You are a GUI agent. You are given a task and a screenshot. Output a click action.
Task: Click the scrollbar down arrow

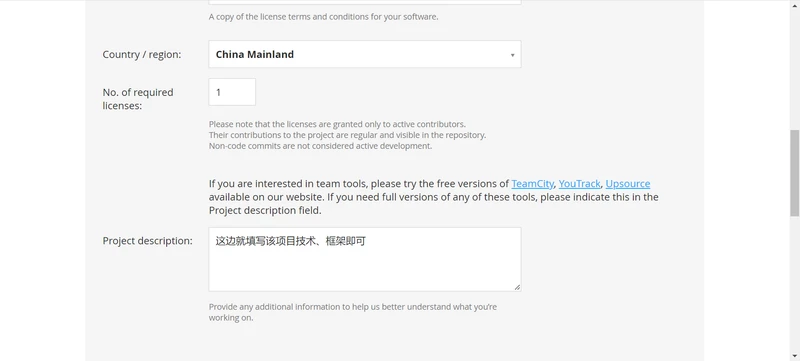794,356
